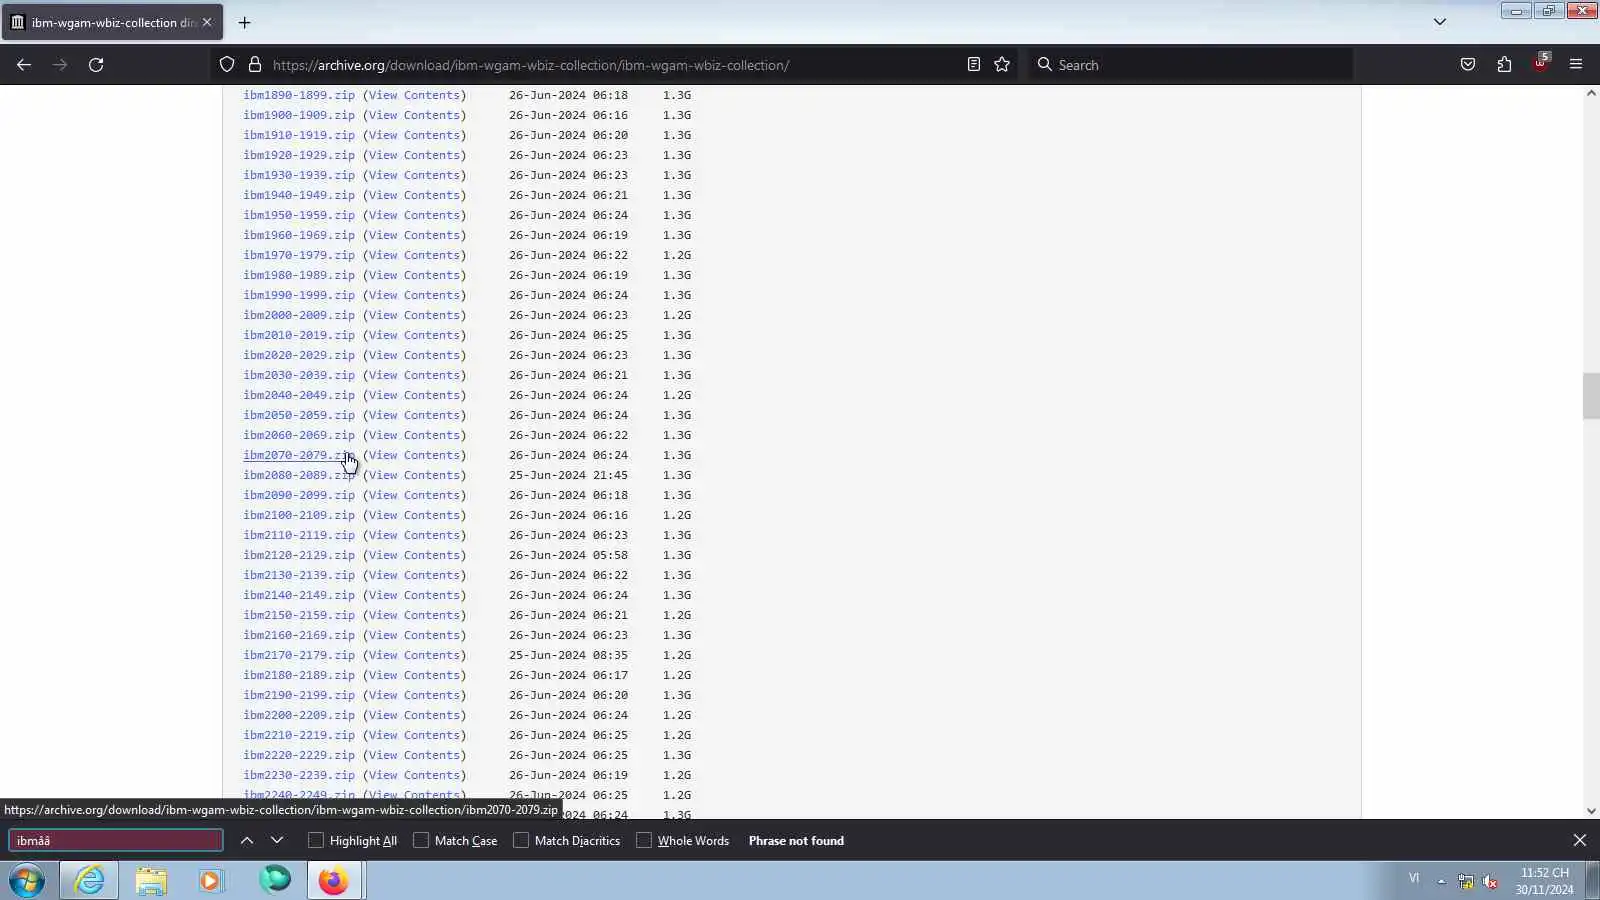The height and width of the screenshot is (900, 1600).
Task: Enable Match Case checkbox
Action: click(421, 841)
